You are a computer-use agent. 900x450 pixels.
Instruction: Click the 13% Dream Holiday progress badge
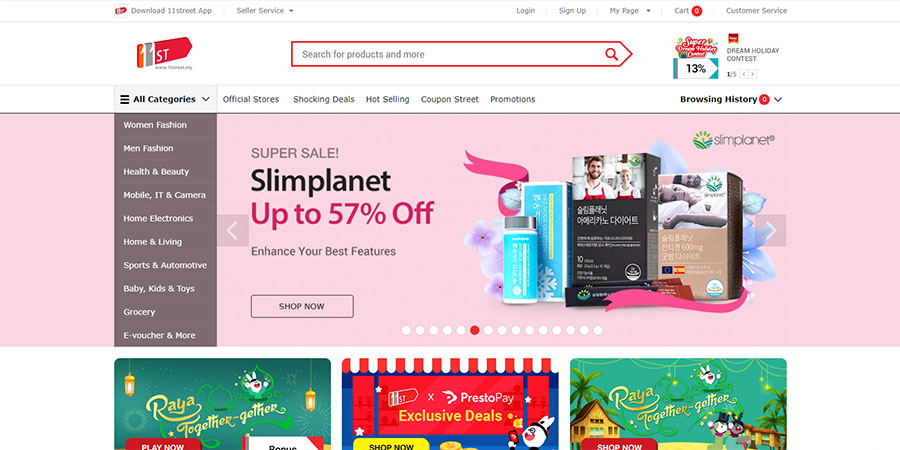click(696, 68)
